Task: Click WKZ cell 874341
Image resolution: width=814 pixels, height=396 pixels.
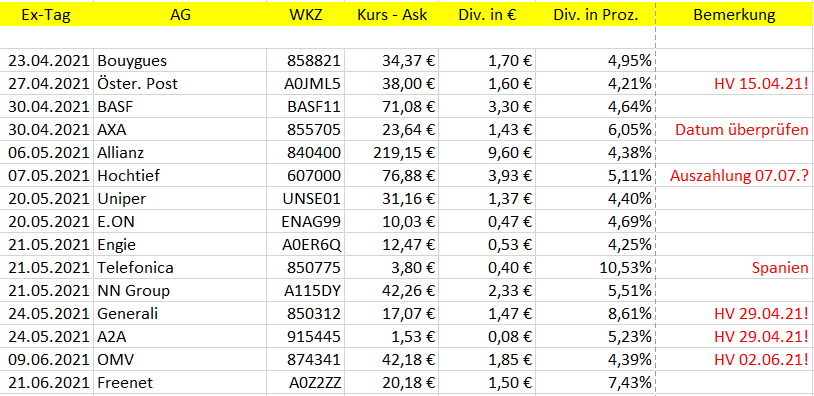Action: point(306,359)
